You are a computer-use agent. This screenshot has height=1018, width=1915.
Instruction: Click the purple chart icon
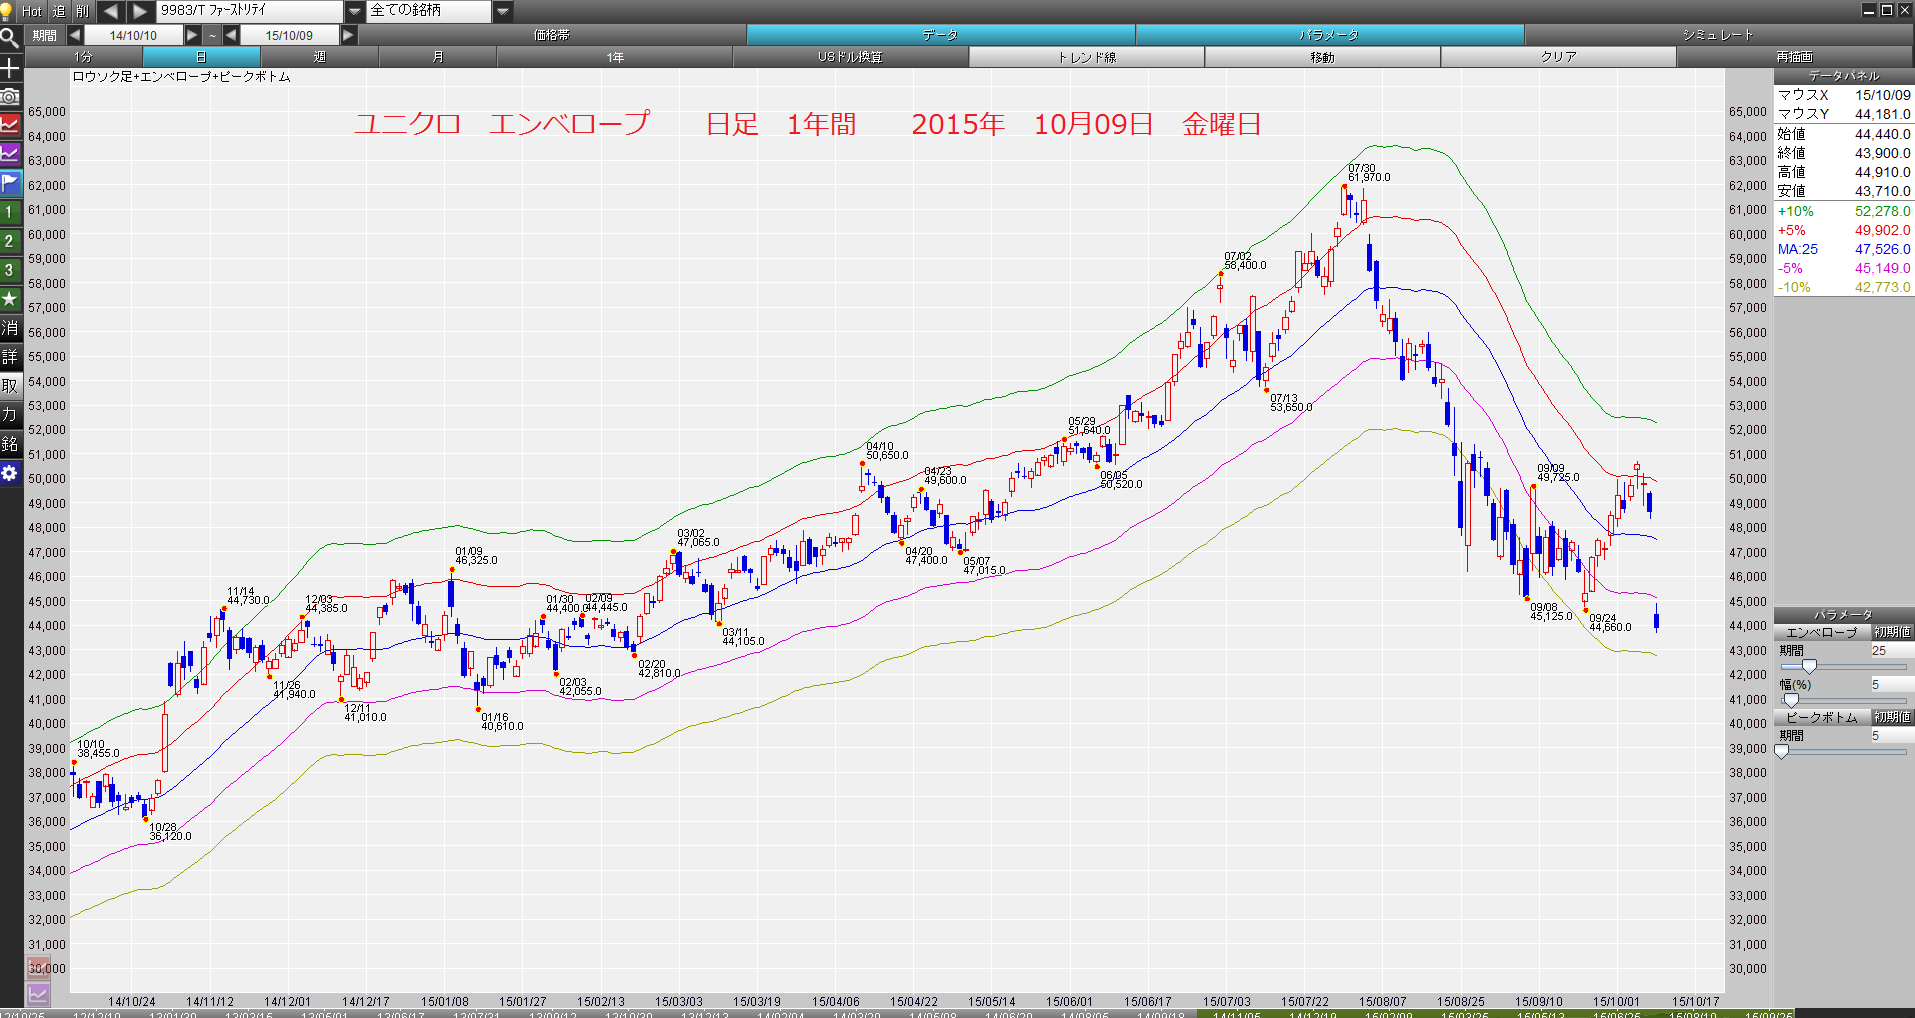tap(10, 154)
